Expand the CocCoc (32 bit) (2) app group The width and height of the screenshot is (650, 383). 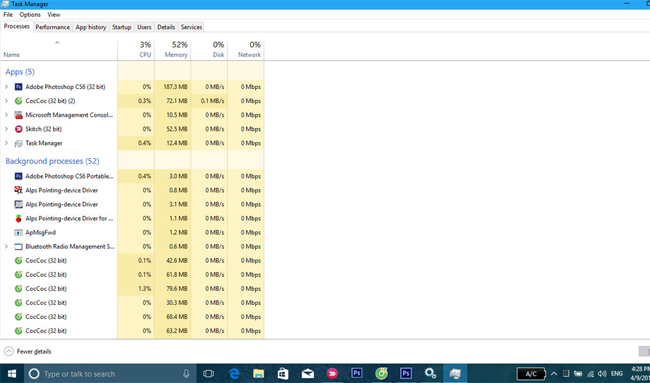pyautogui.click(x=6, y=101)
